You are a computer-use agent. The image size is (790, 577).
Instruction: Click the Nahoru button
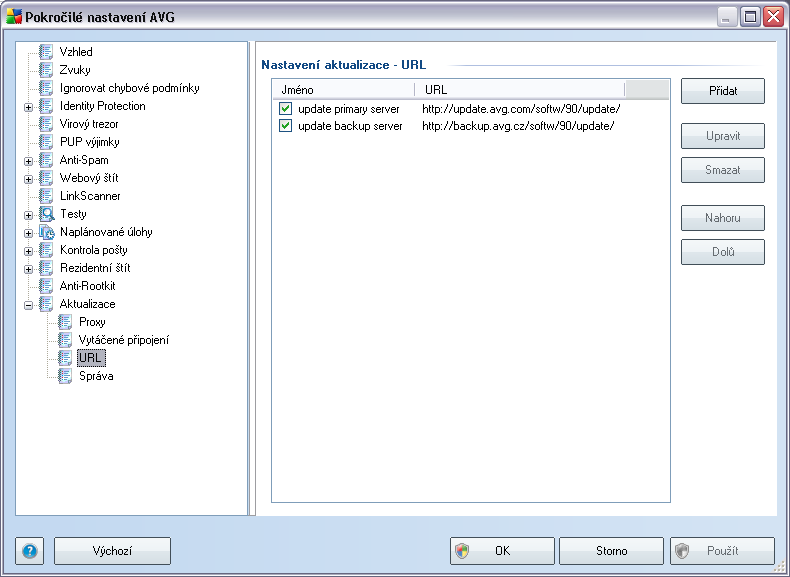coord(723,218)
